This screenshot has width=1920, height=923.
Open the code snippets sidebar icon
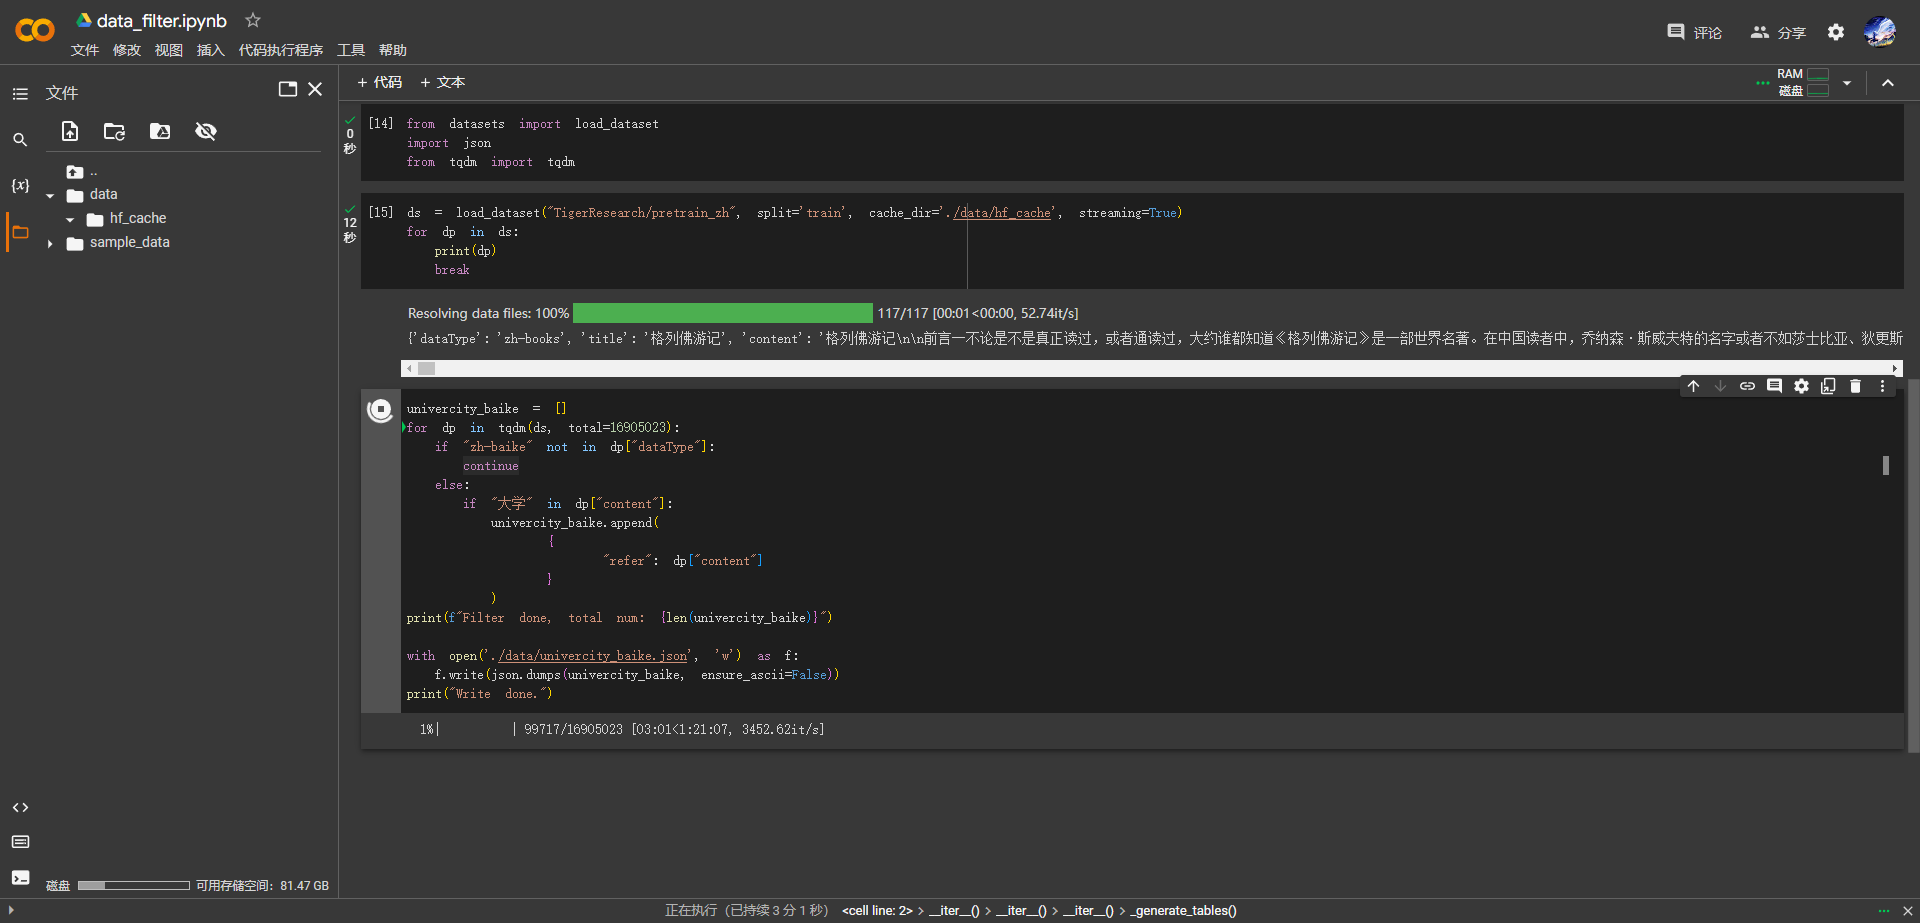(x=20, y=807)
